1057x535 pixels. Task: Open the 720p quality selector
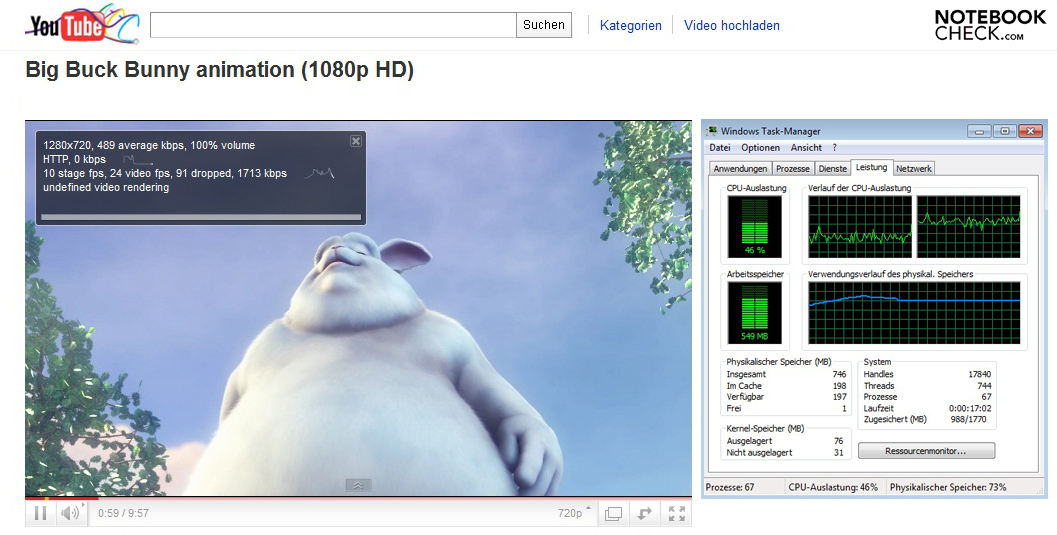(574, 513)
